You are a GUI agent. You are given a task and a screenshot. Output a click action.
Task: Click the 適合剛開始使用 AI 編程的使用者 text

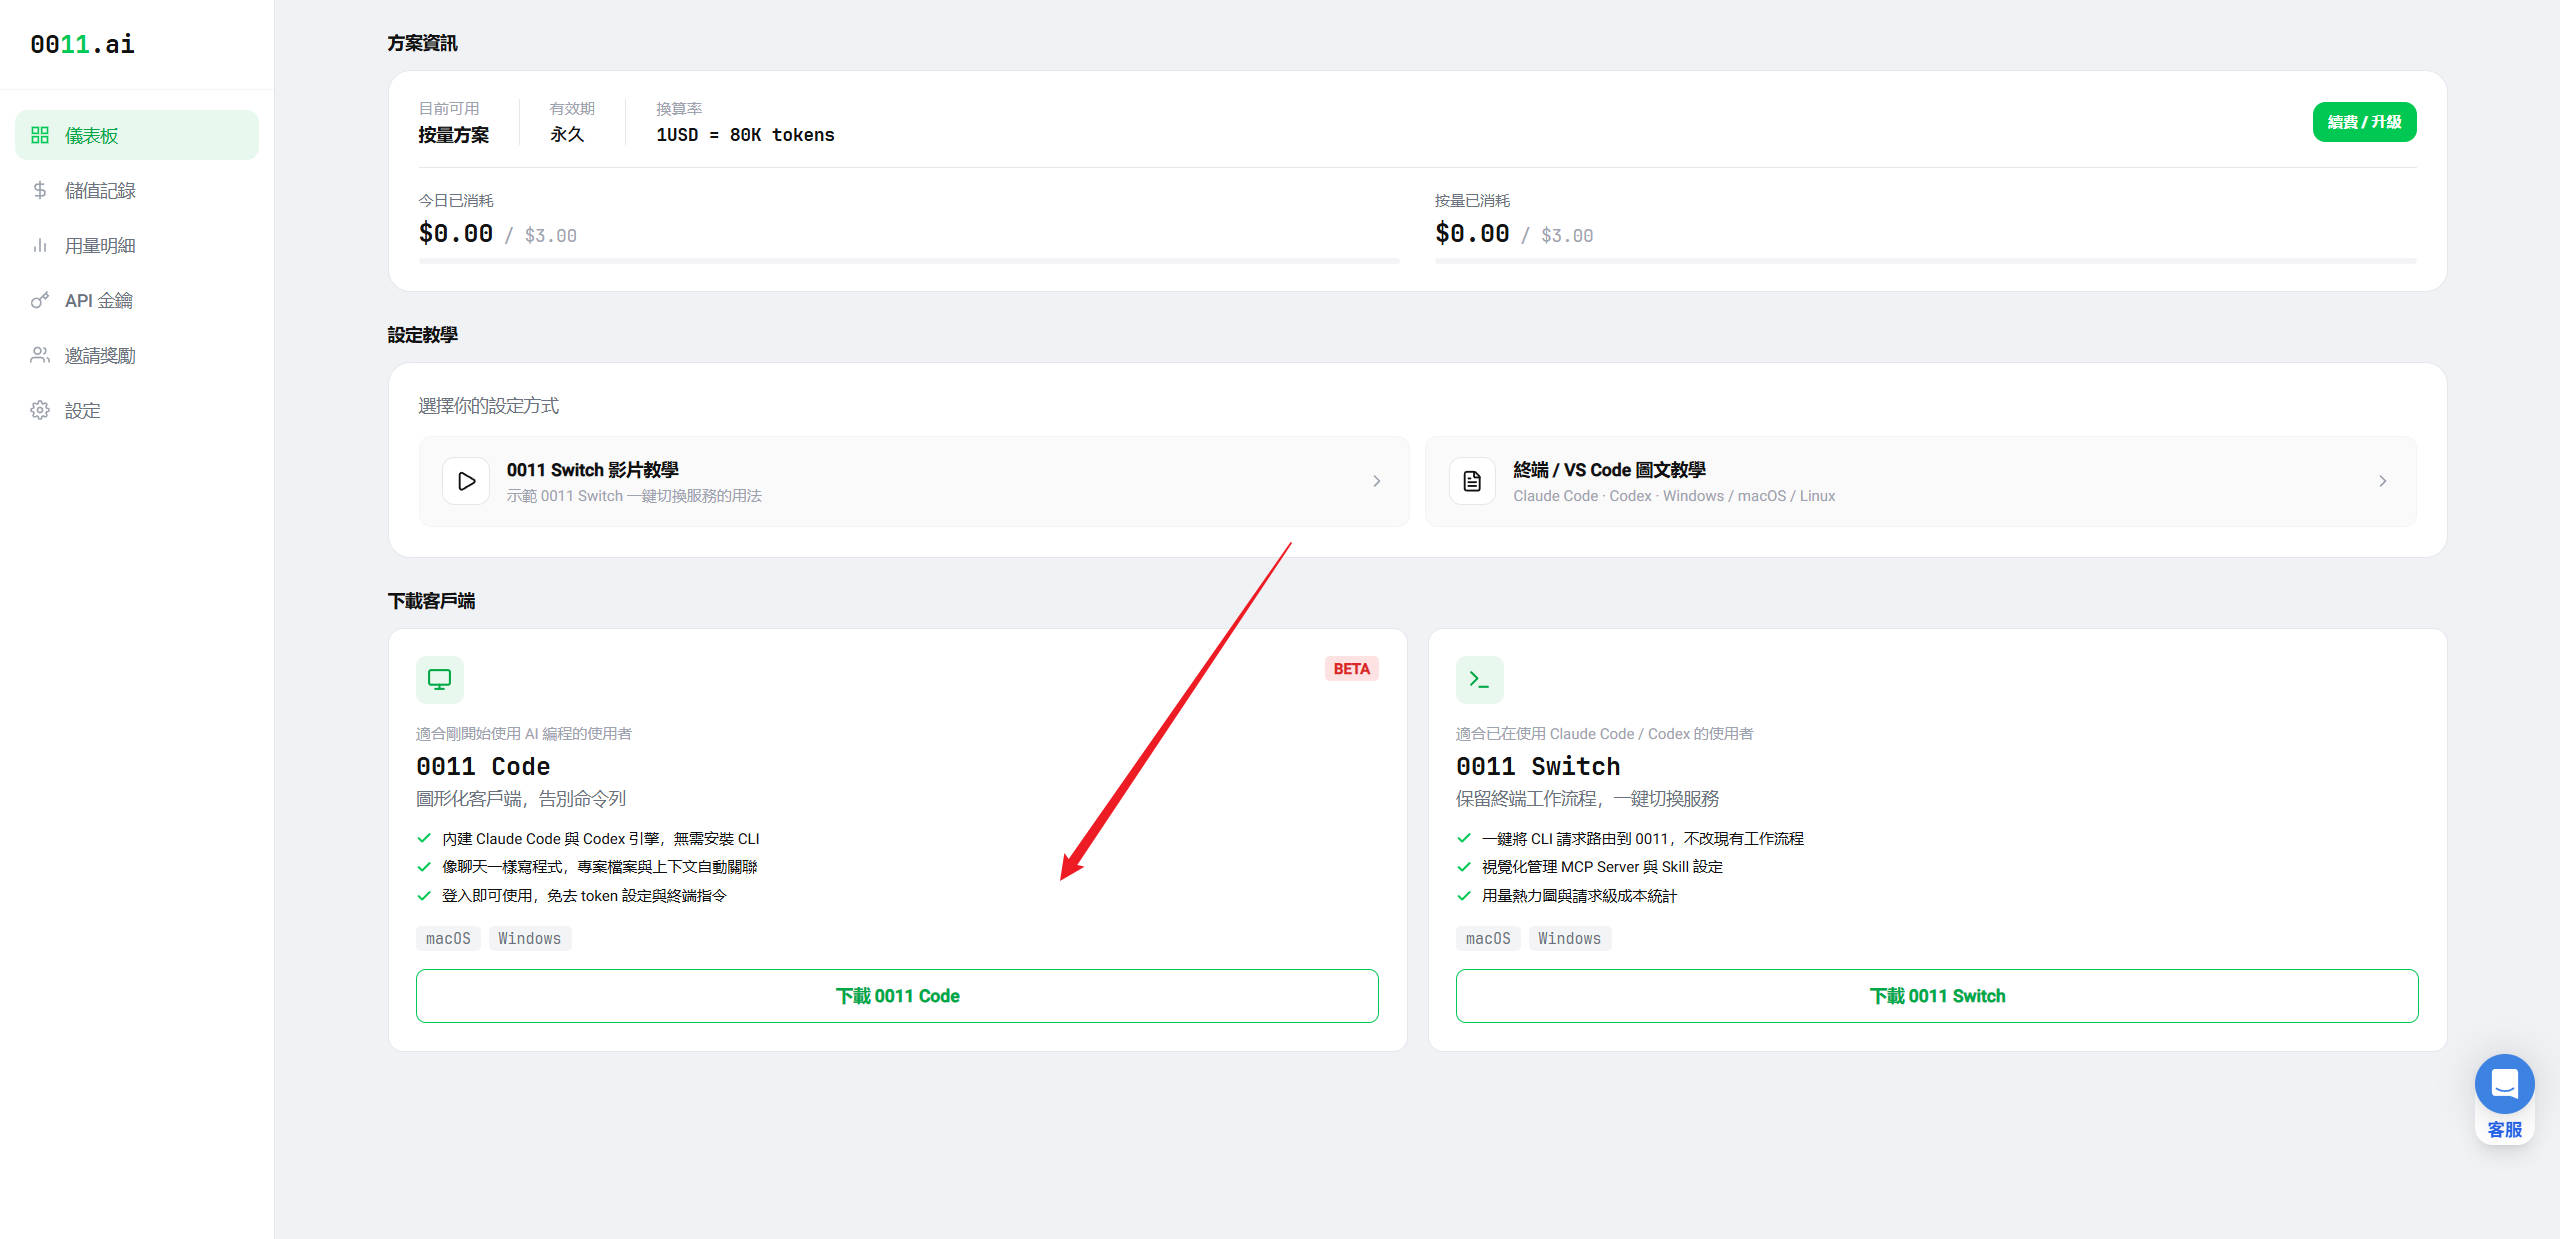click(x=524, y=734)
